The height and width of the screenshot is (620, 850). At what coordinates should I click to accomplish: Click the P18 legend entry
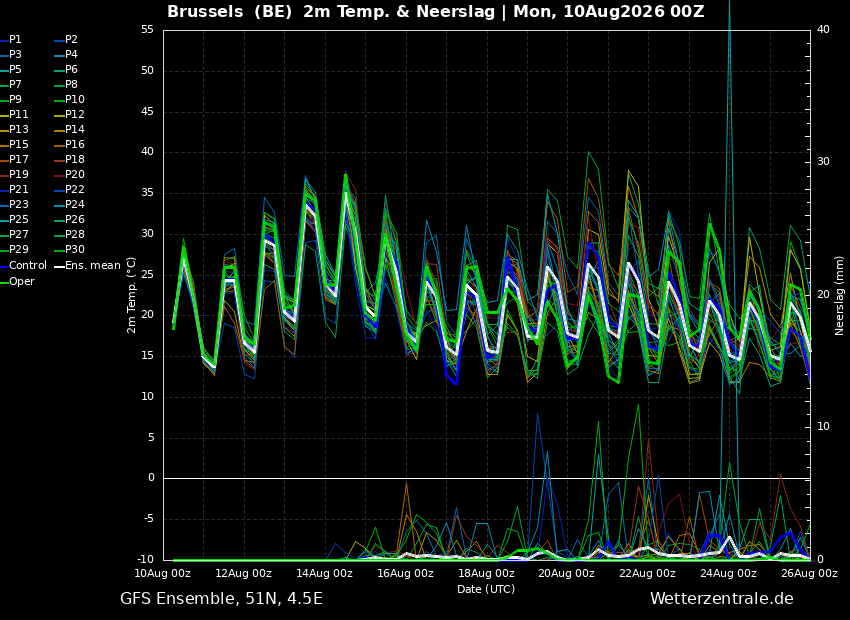click(x=70, y=159)
